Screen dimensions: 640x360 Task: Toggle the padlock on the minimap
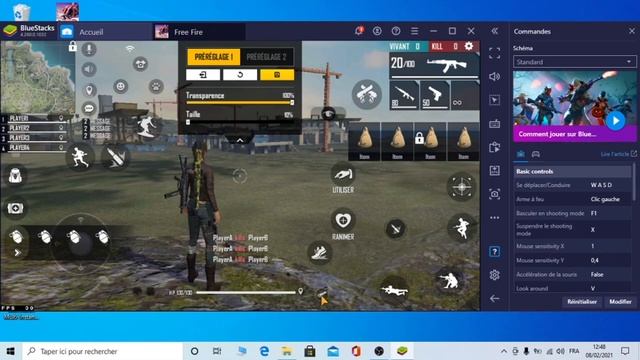pos(73,46)
